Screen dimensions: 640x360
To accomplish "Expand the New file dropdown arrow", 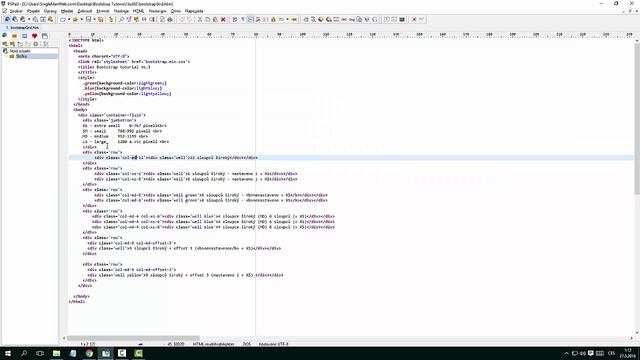I will click(x=69, y=19).
